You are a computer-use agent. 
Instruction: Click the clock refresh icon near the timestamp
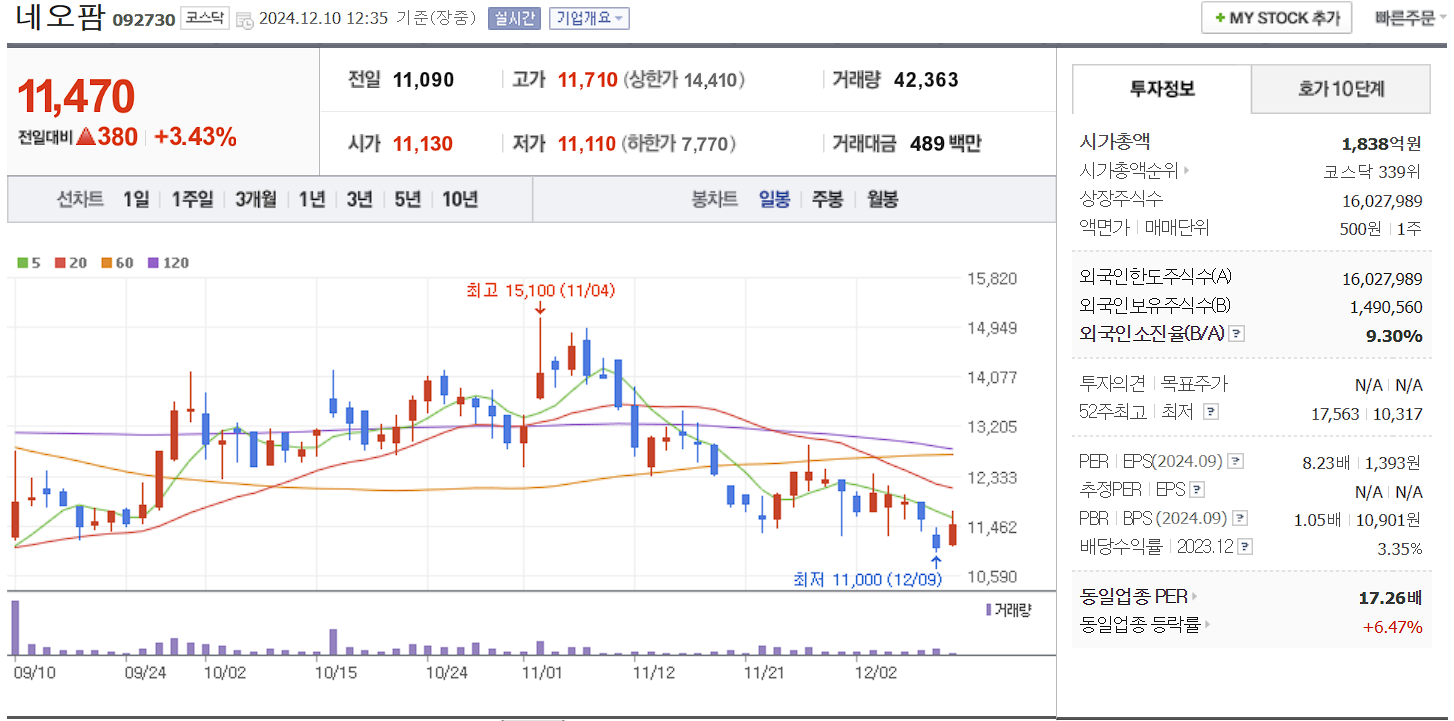click(x=243, y=21)
